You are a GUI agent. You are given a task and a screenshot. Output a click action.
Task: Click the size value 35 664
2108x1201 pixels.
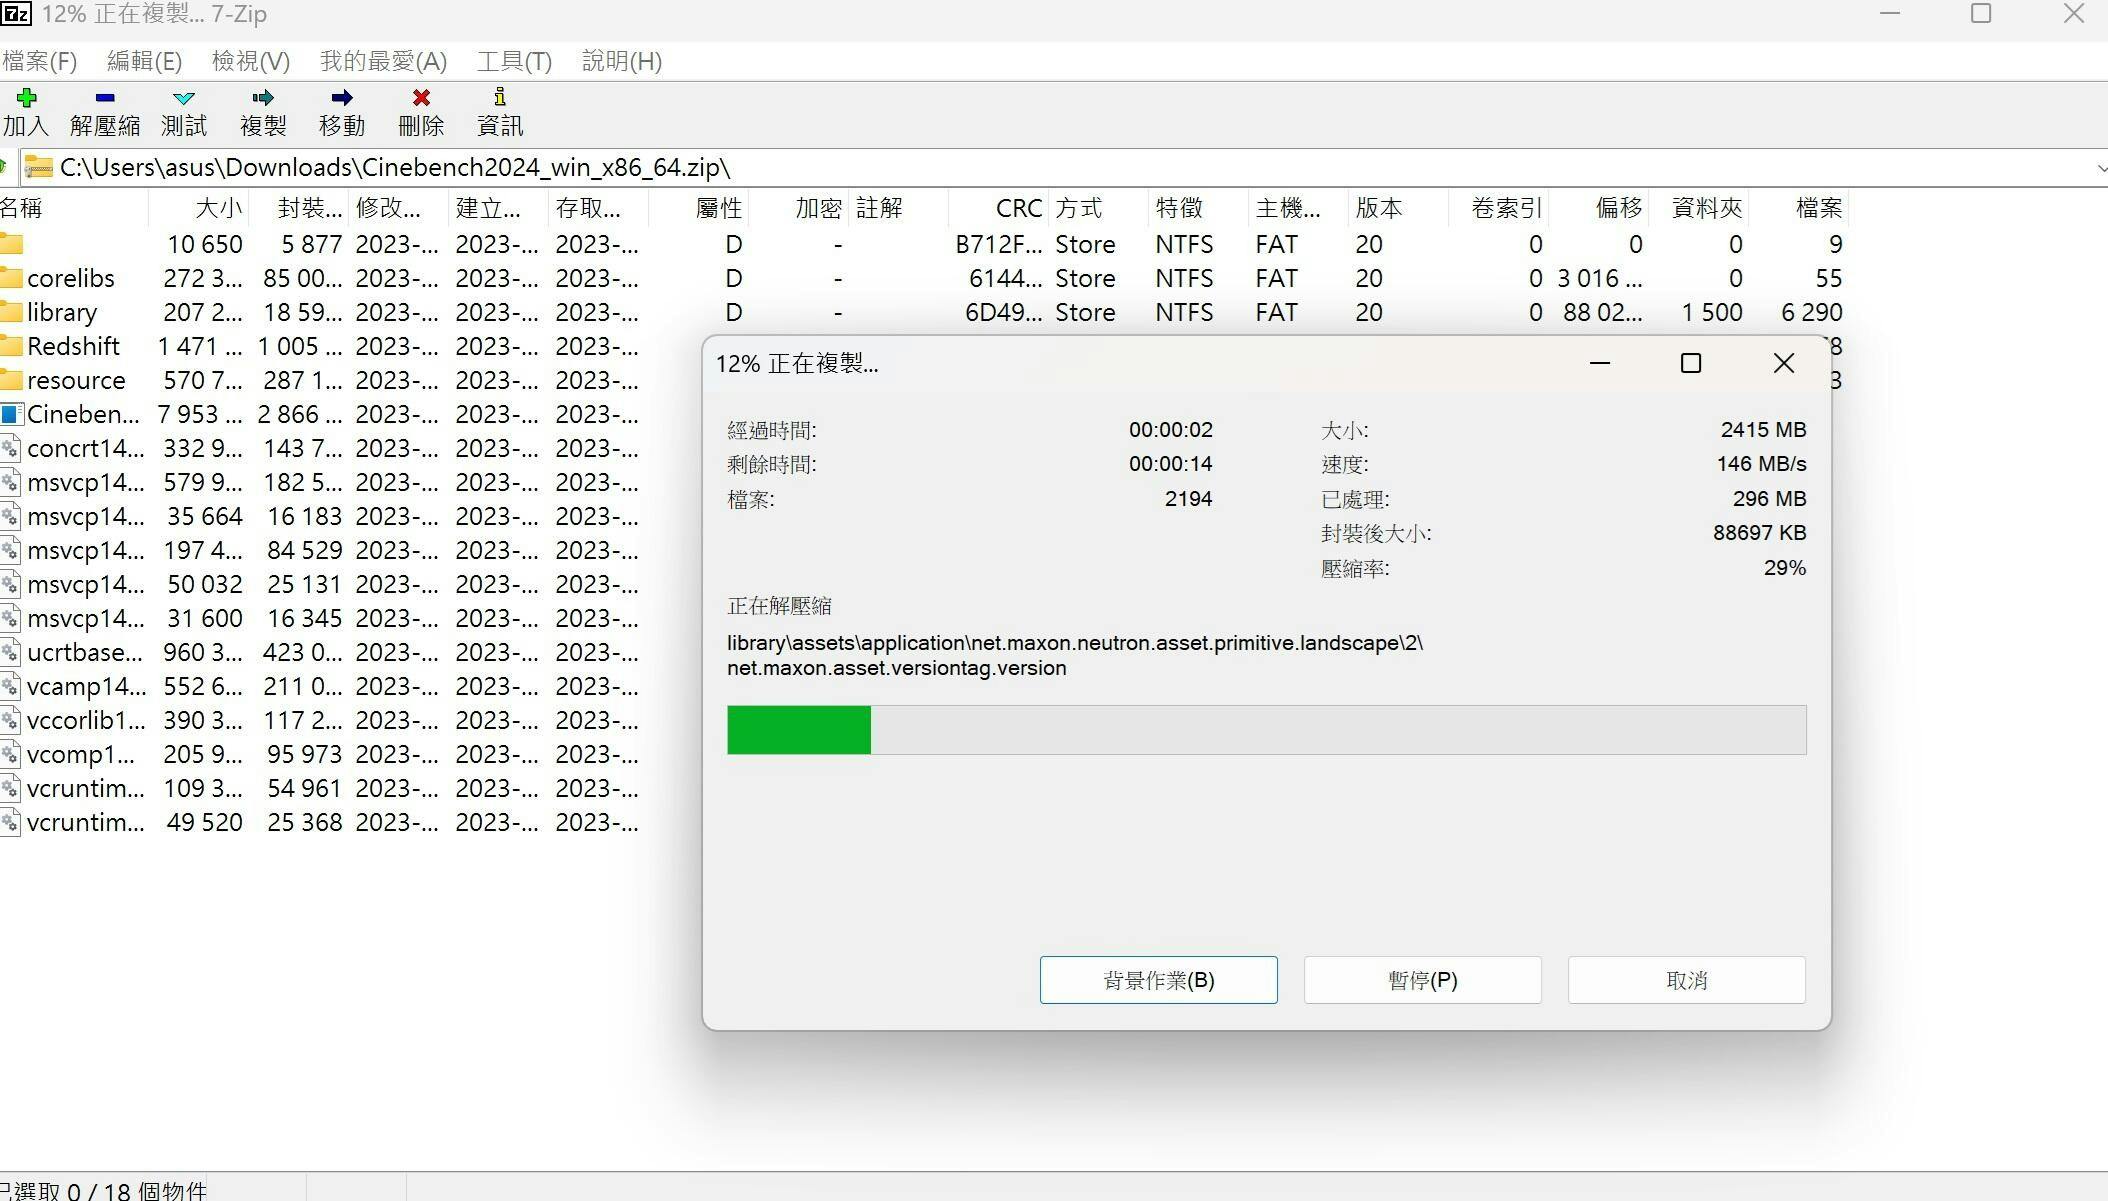pos(205,516)
